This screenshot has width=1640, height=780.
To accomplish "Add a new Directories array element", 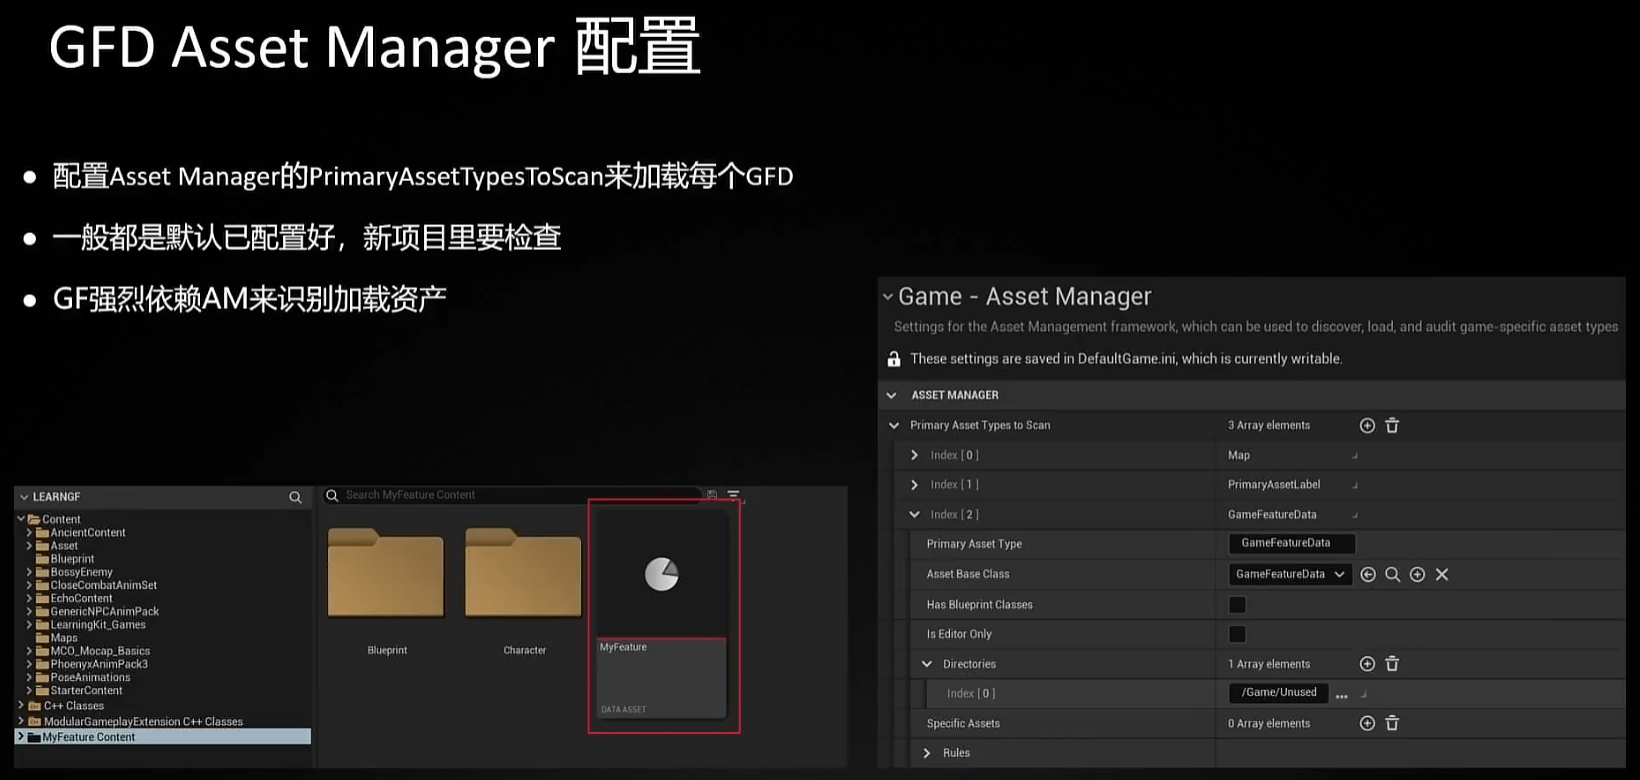I will [x=1367, y=664].
